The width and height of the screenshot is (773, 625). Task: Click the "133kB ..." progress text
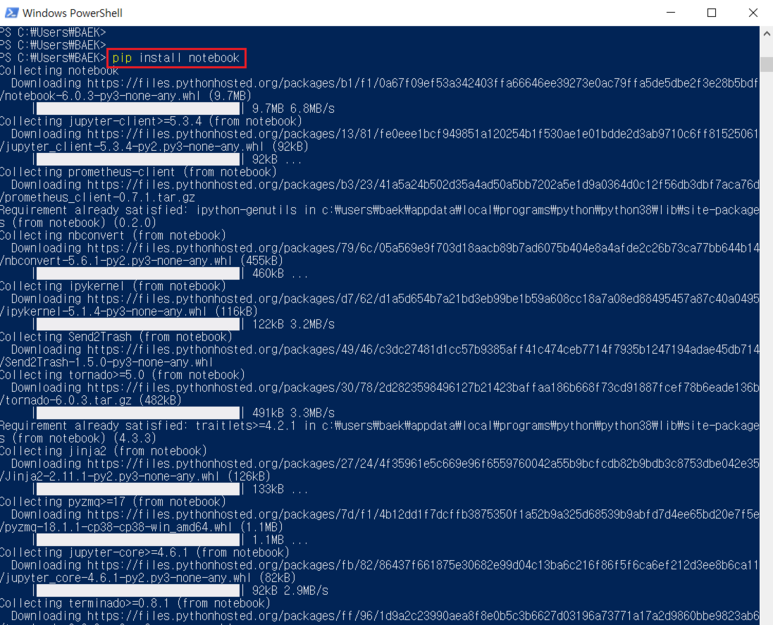pos(280,489)
